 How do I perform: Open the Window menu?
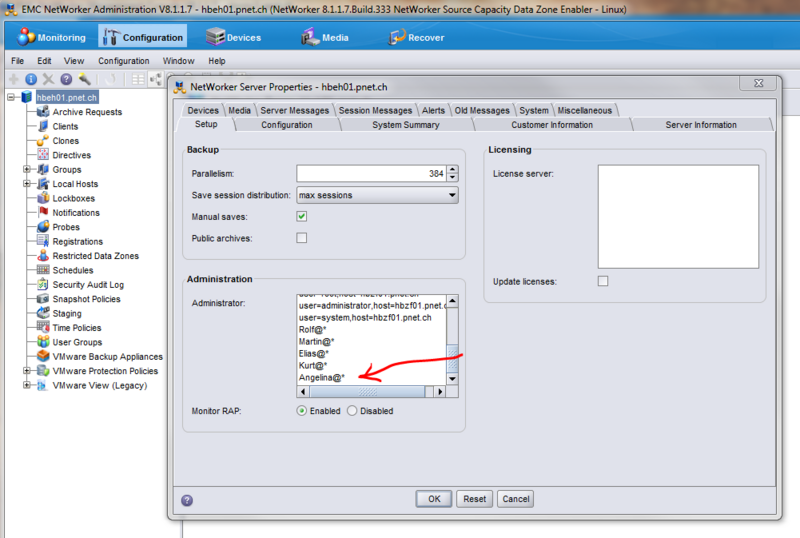point(178,61)
